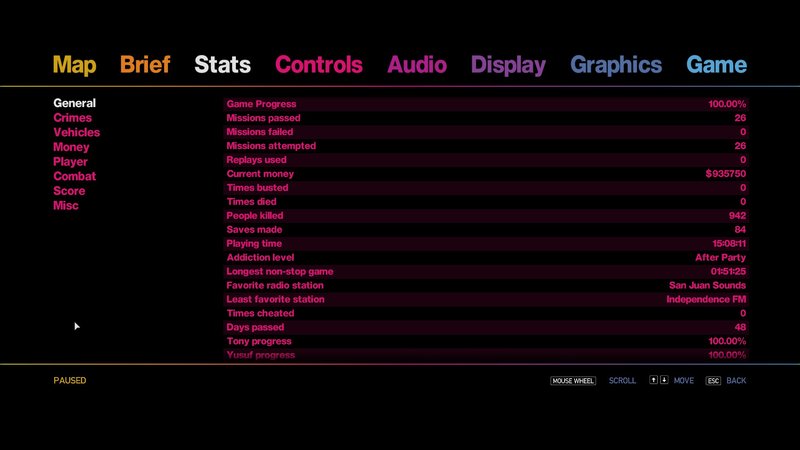Click the 01:51:25 duration value

coord(728,271)
